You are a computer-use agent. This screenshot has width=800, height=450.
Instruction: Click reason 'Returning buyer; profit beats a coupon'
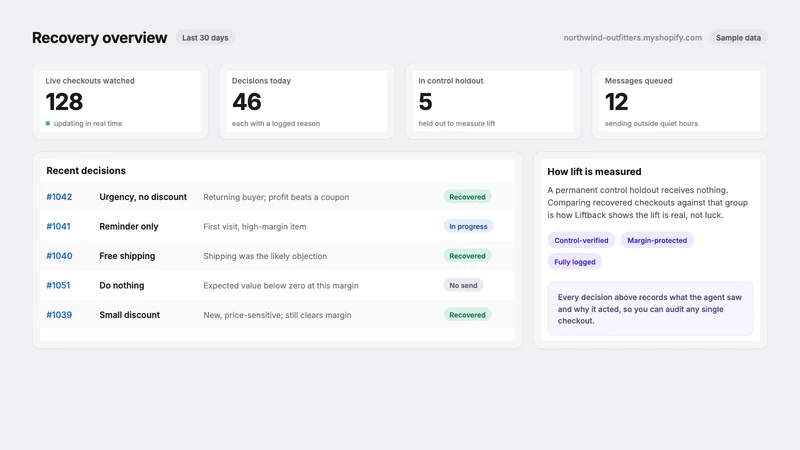(276, 197)
